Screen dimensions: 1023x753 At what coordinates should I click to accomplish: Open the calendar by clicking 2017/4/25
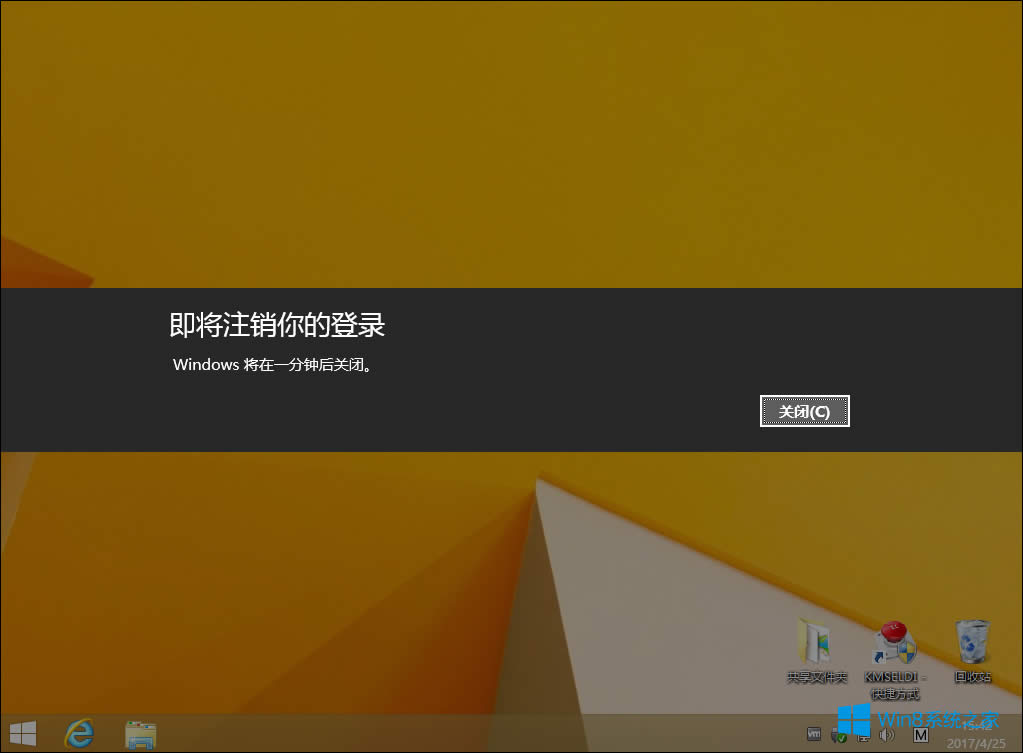pyautogui.click(x=977, y=743)
